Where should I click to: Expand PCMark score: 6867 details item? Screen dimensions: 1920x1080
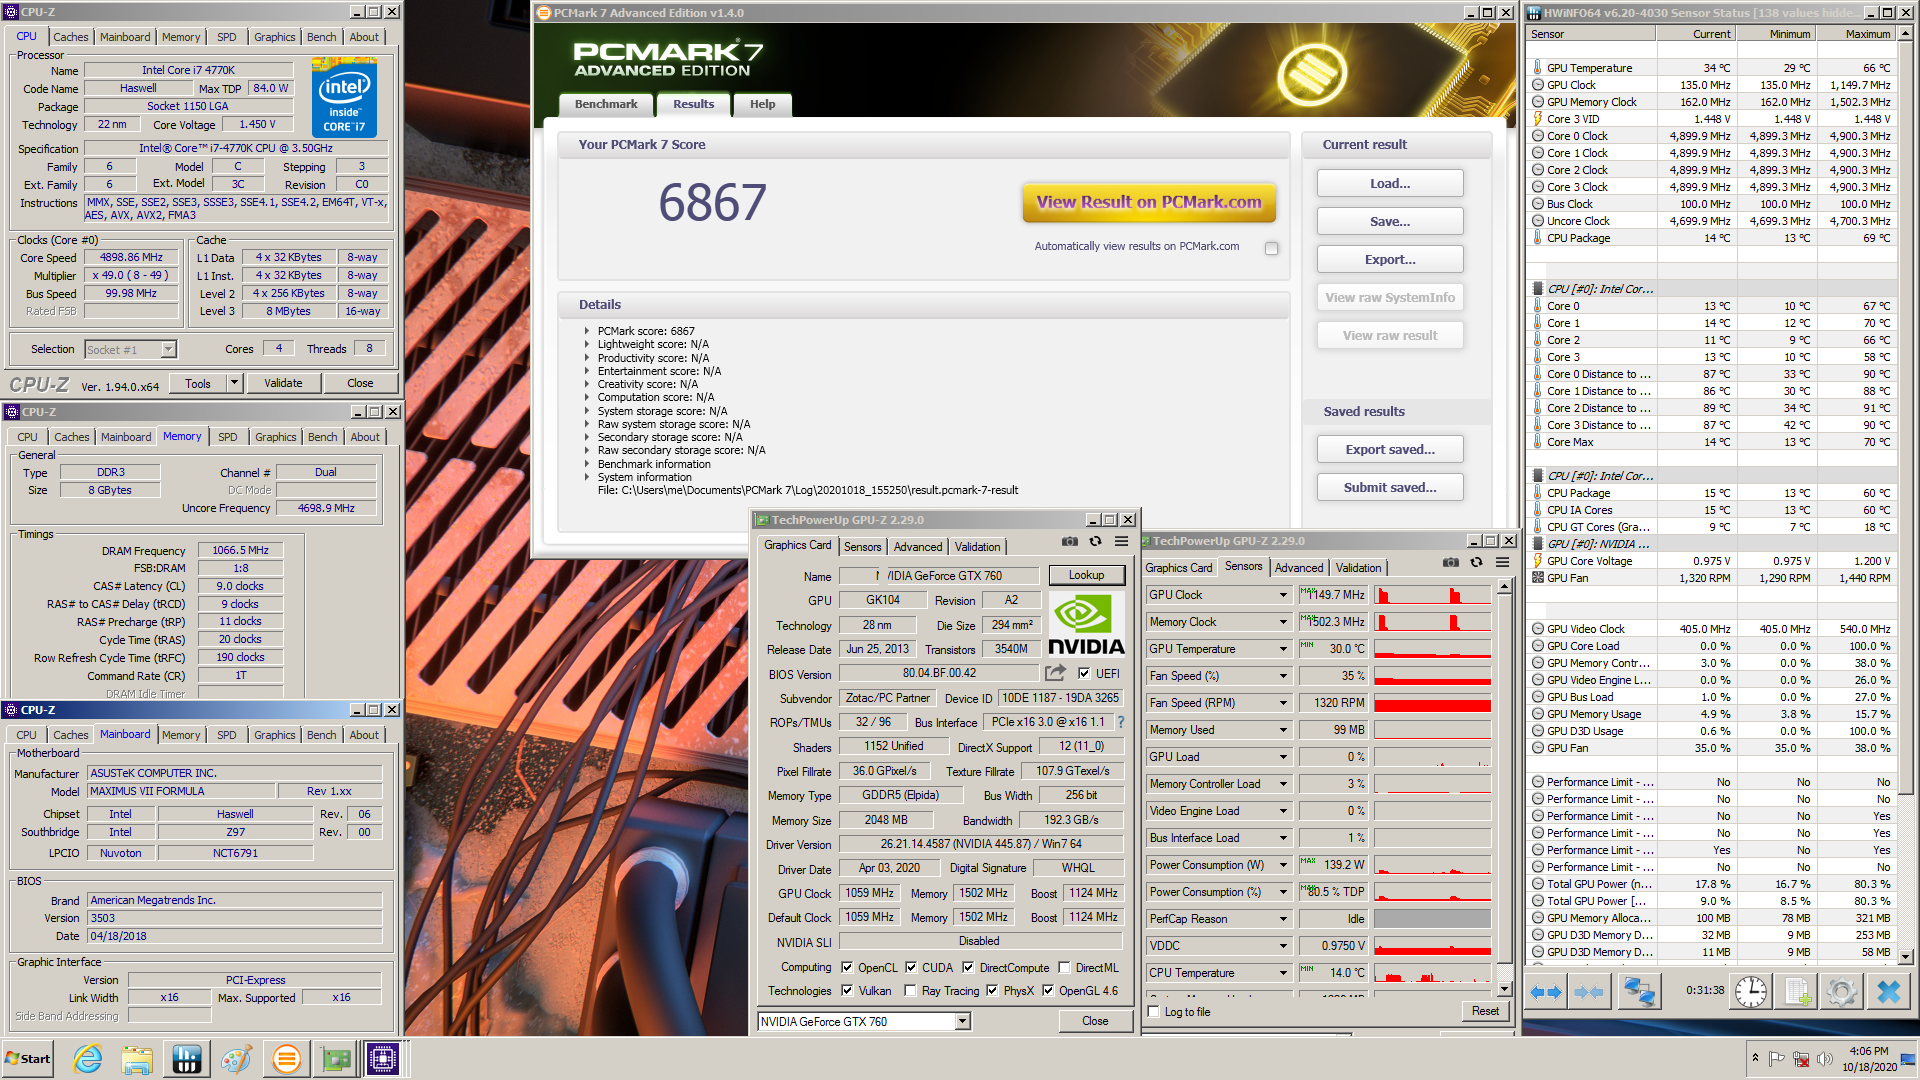587,331
